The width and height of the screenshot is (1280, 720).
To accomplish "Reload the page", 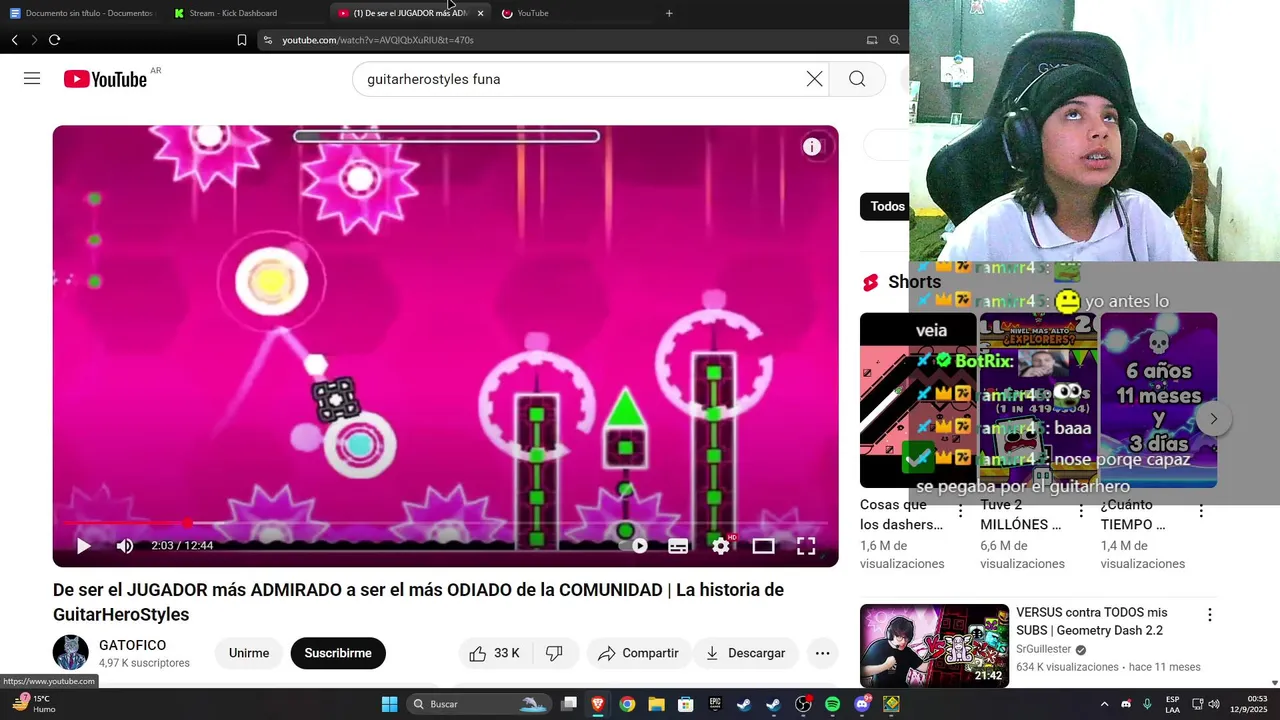I will coord(54,40).
